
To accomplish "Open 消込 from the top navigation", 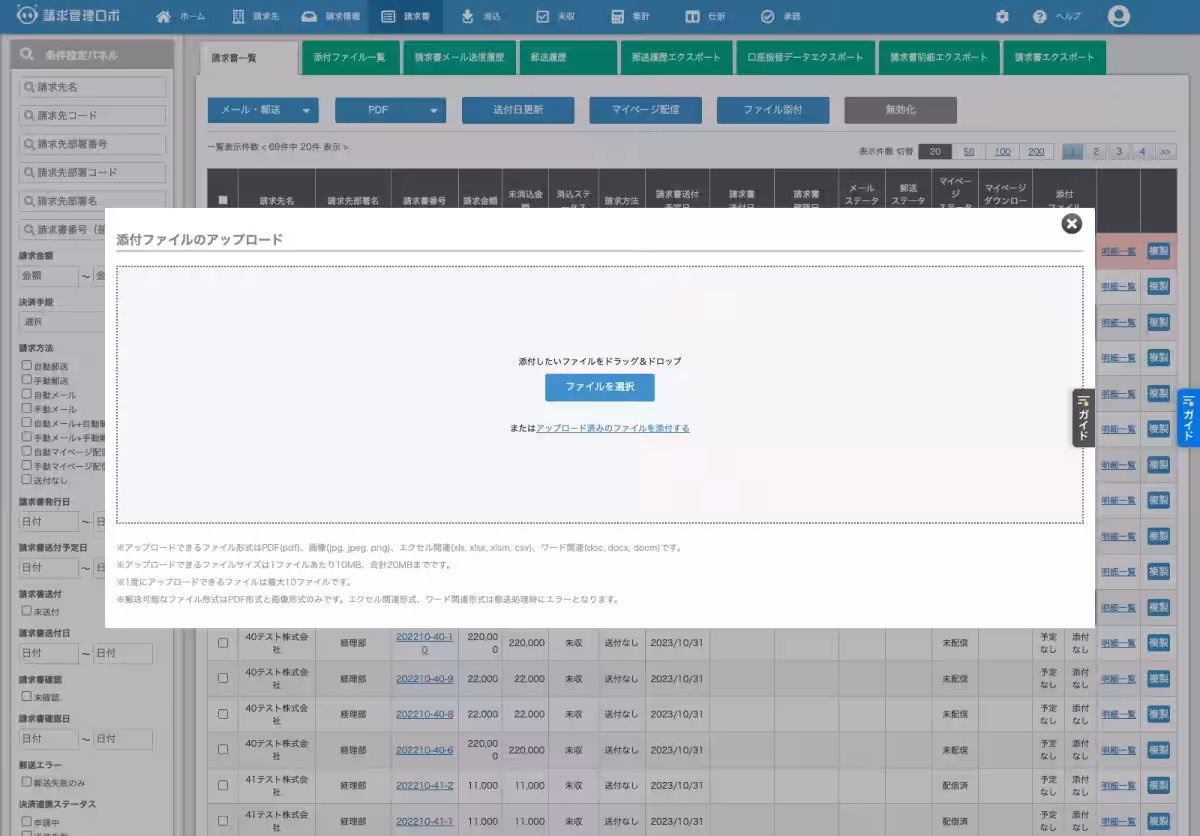I will (x=481, y=17).
